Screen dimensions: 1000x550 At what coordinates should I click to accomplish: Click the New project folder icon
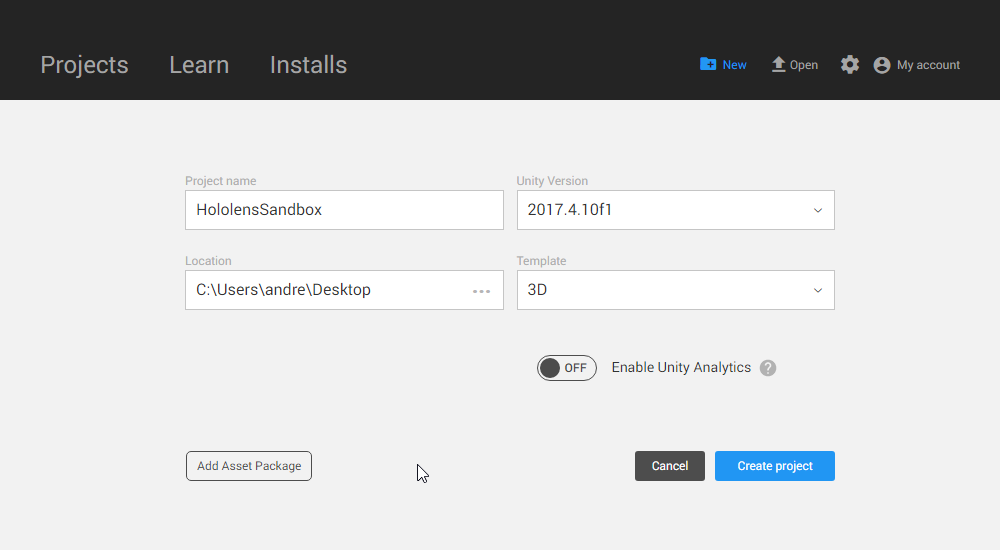click(708, 64)
